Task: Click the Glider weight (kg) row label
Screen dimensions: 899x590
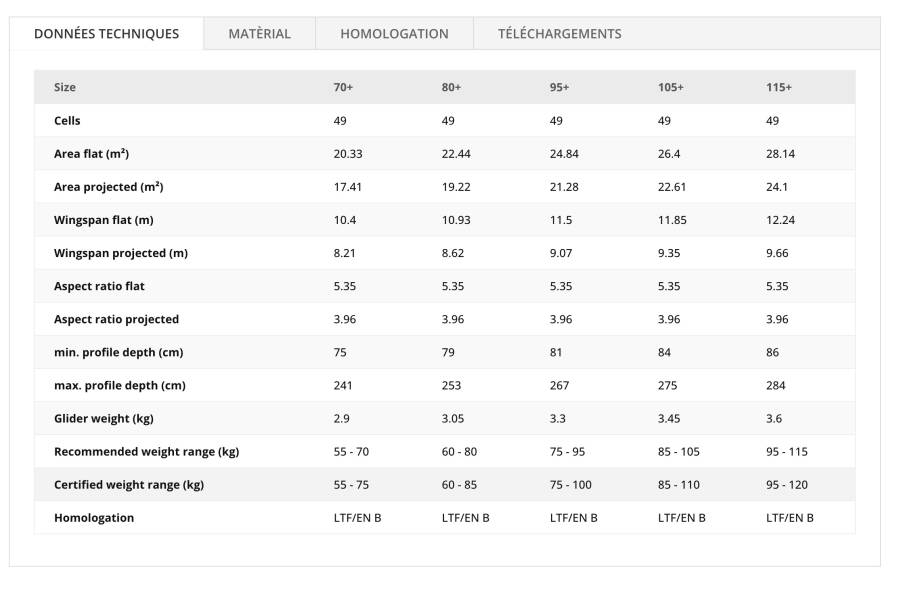Action: click(104, 419)
